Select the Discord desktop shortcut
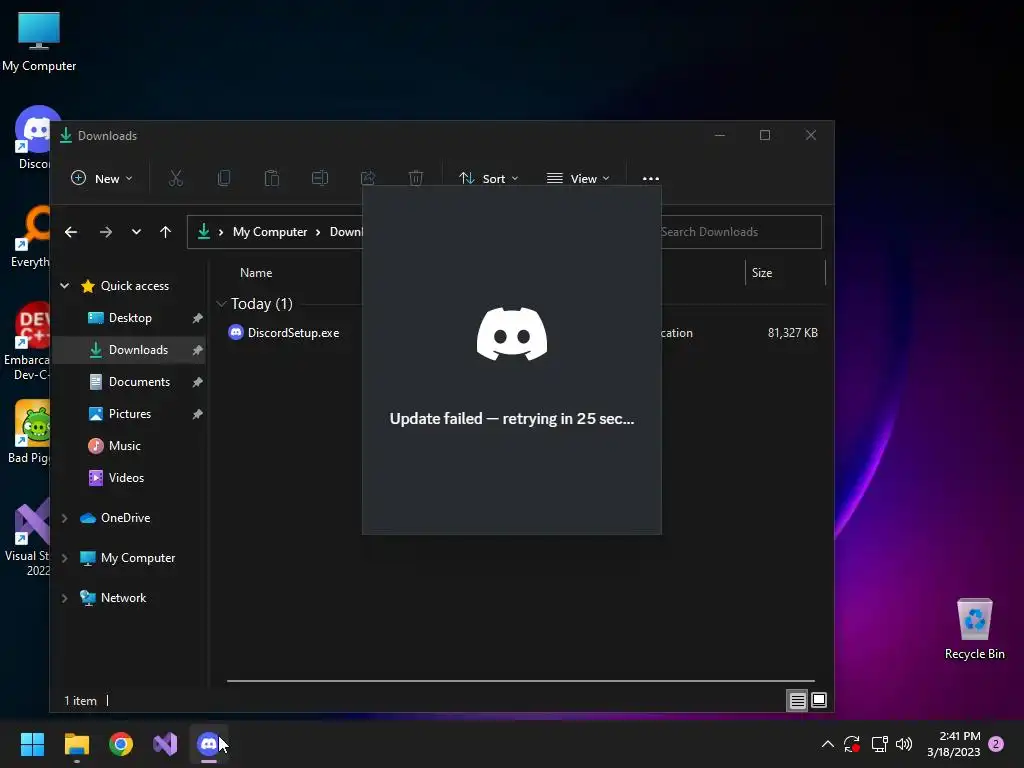Image resolution: width=1024 pixels, height=768 pixels. 33,137
